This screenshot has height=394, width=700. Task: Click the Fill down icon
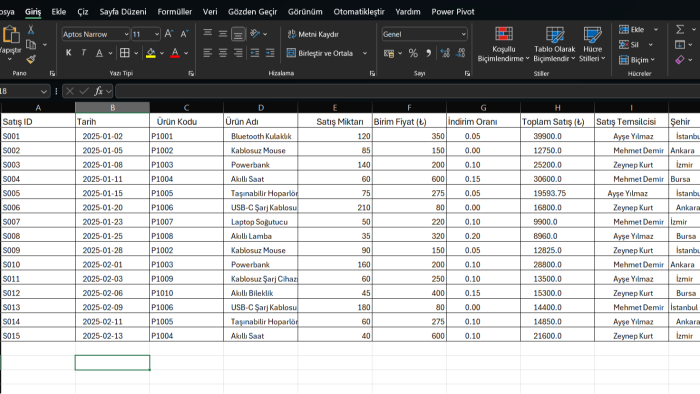680,45
